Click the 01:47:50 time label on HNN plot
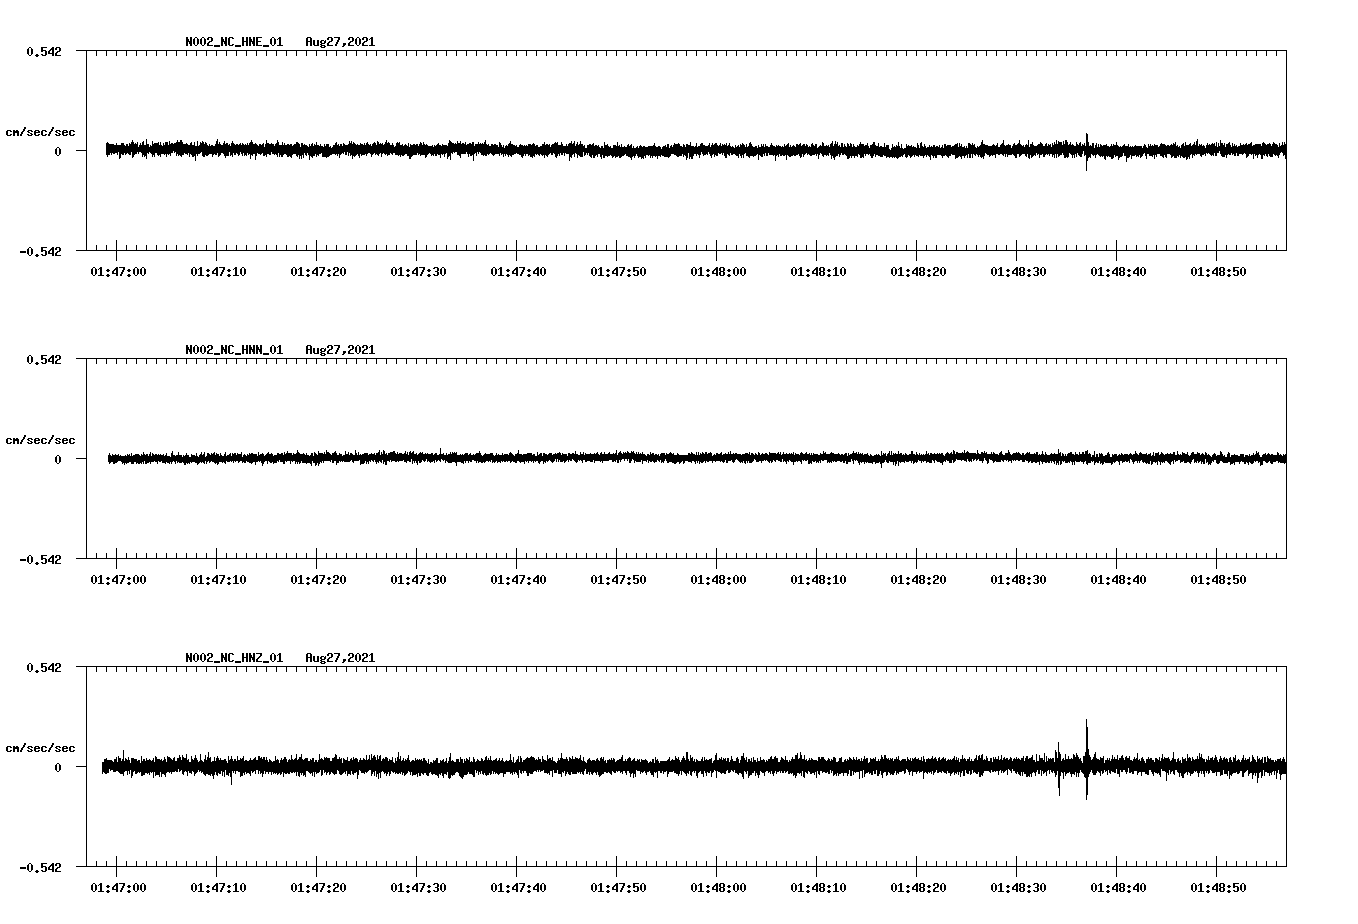 tap(618, 579)
